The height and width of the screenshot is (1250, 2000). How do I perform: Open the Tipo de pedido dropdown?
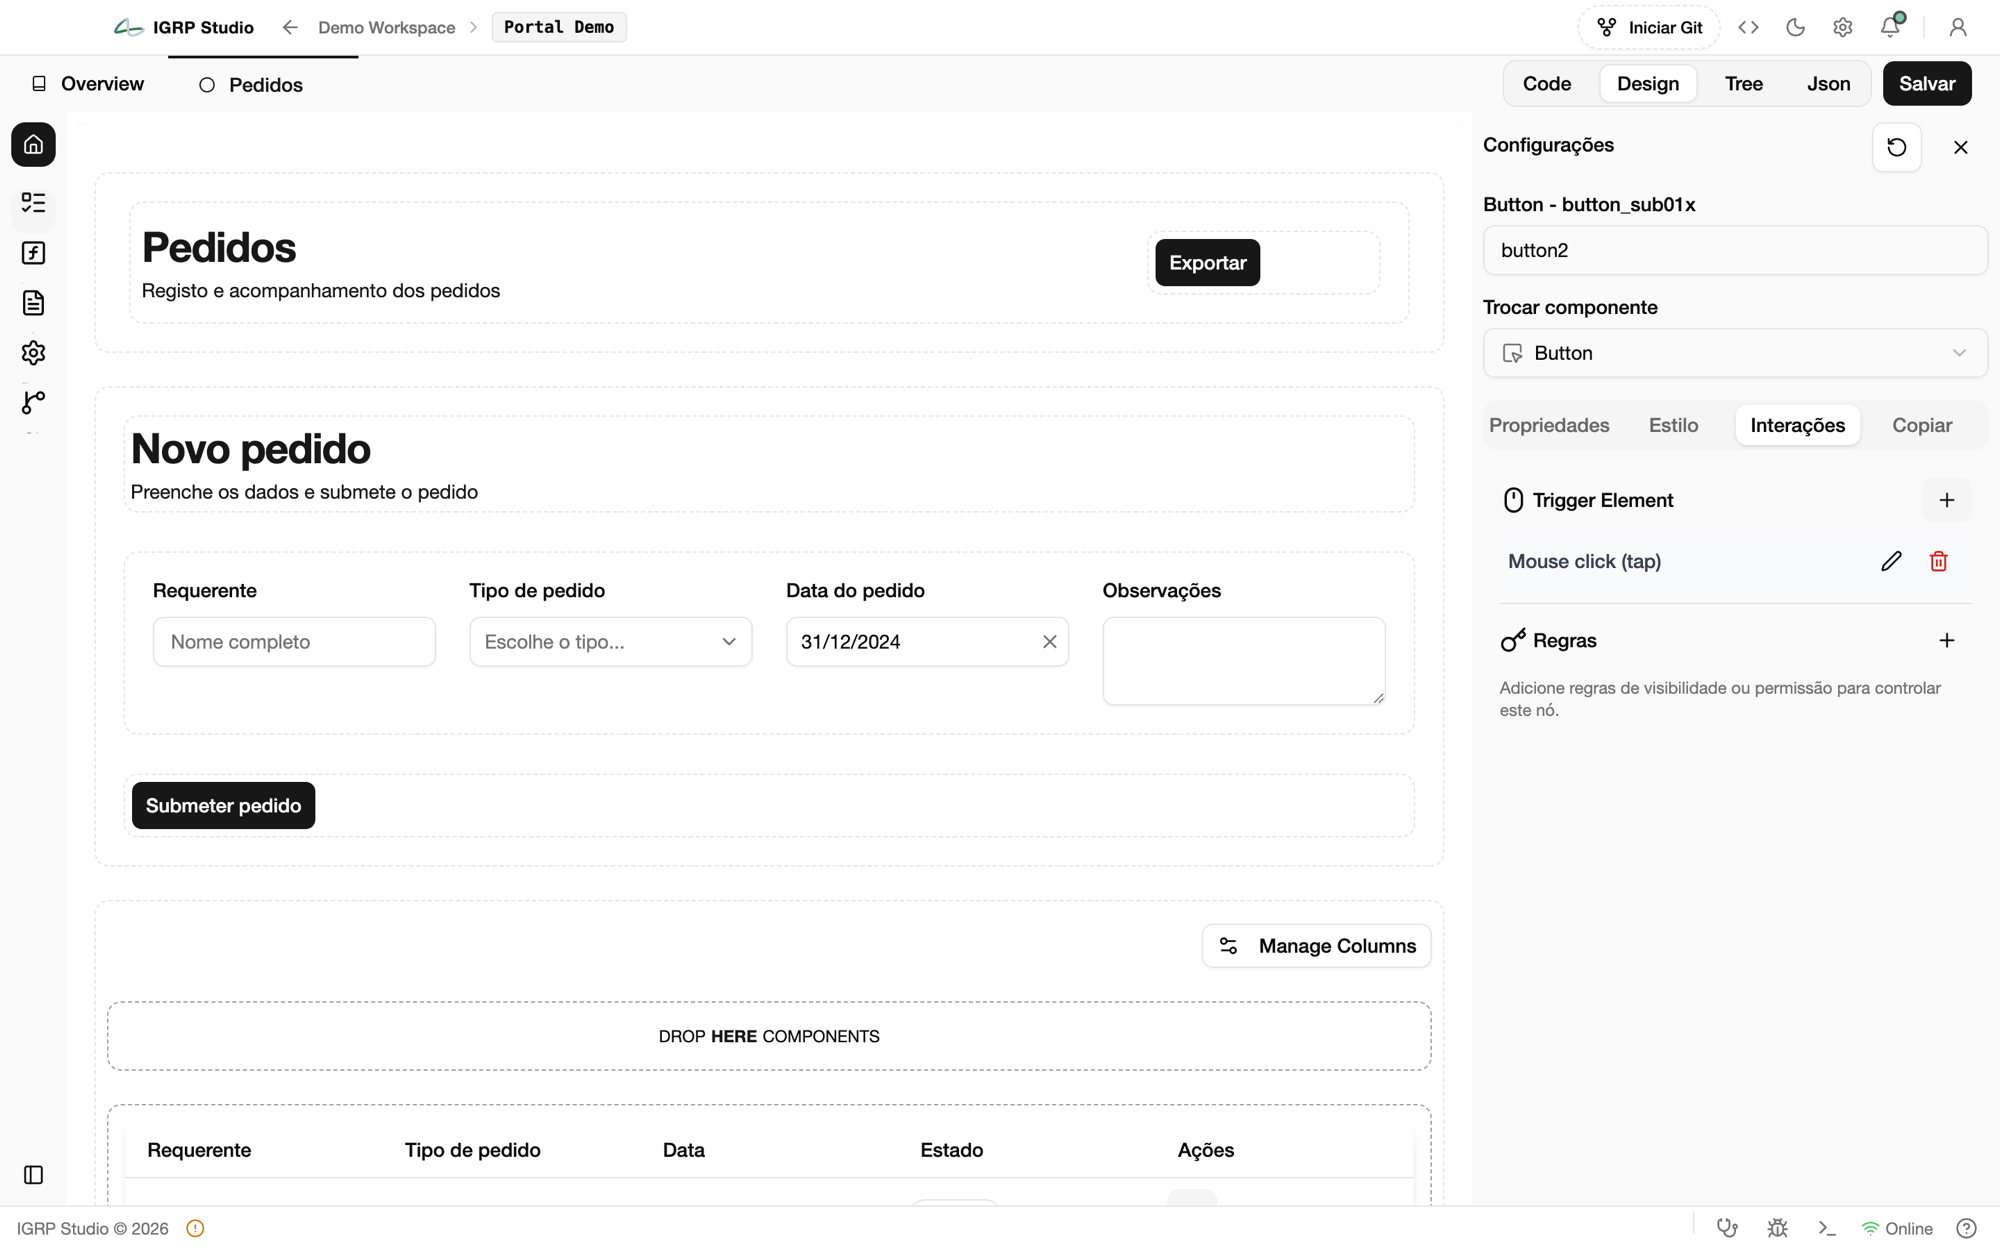tap(611, 642)
